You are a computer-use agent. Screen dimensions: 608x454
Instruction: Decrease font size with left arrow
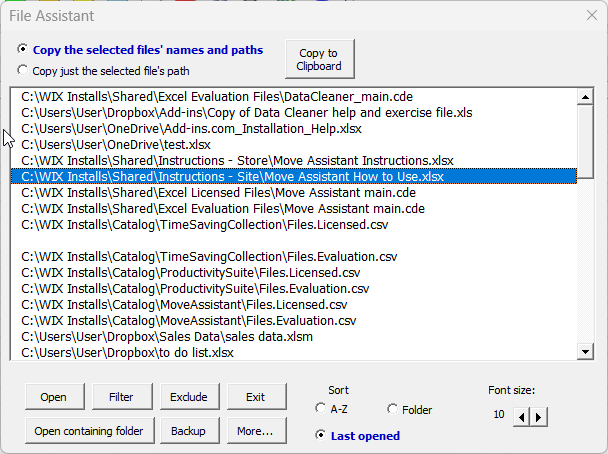522,417
